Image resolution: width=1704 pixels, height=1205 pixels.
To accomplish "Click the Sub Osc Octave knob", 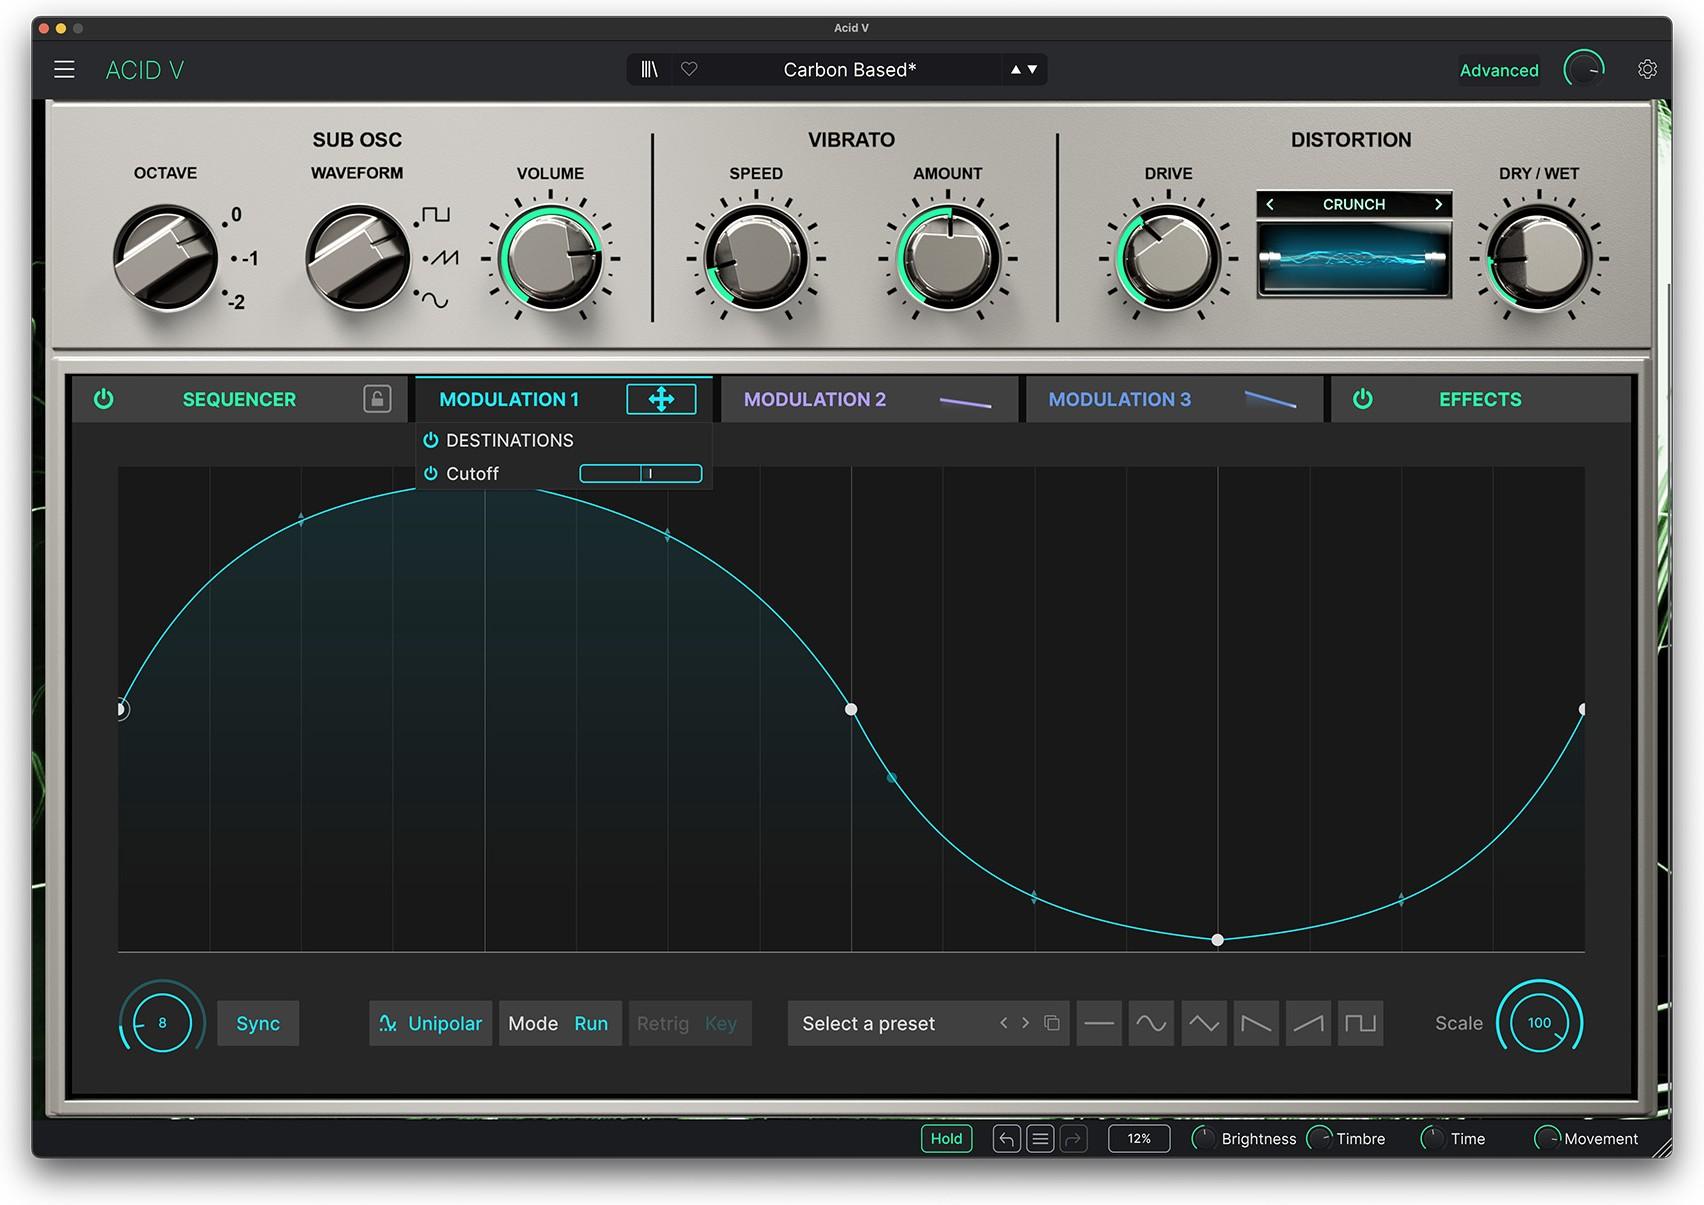I will coord(165,258).
